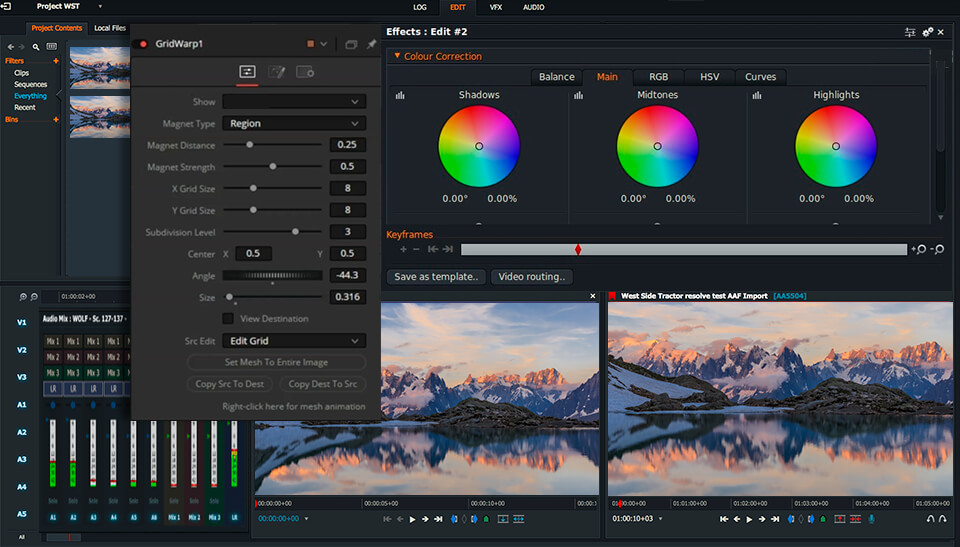Pin the GridWarp1 panel with pushpin icon

pos(371,44)
